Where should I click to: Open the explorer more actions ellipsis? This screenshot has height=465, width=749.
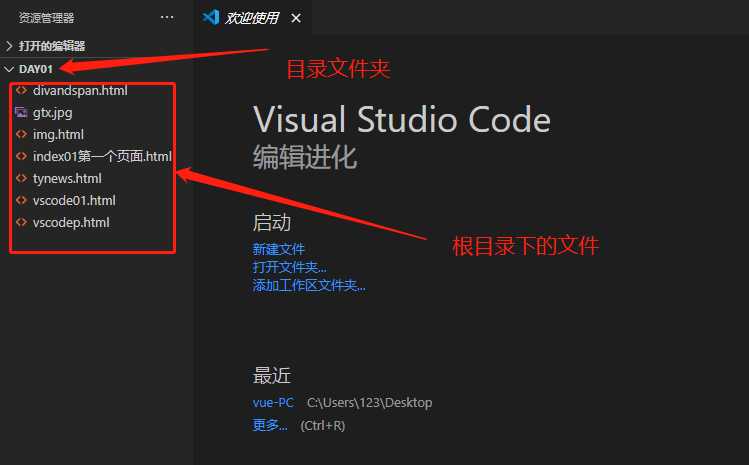[x=167, y=18]
